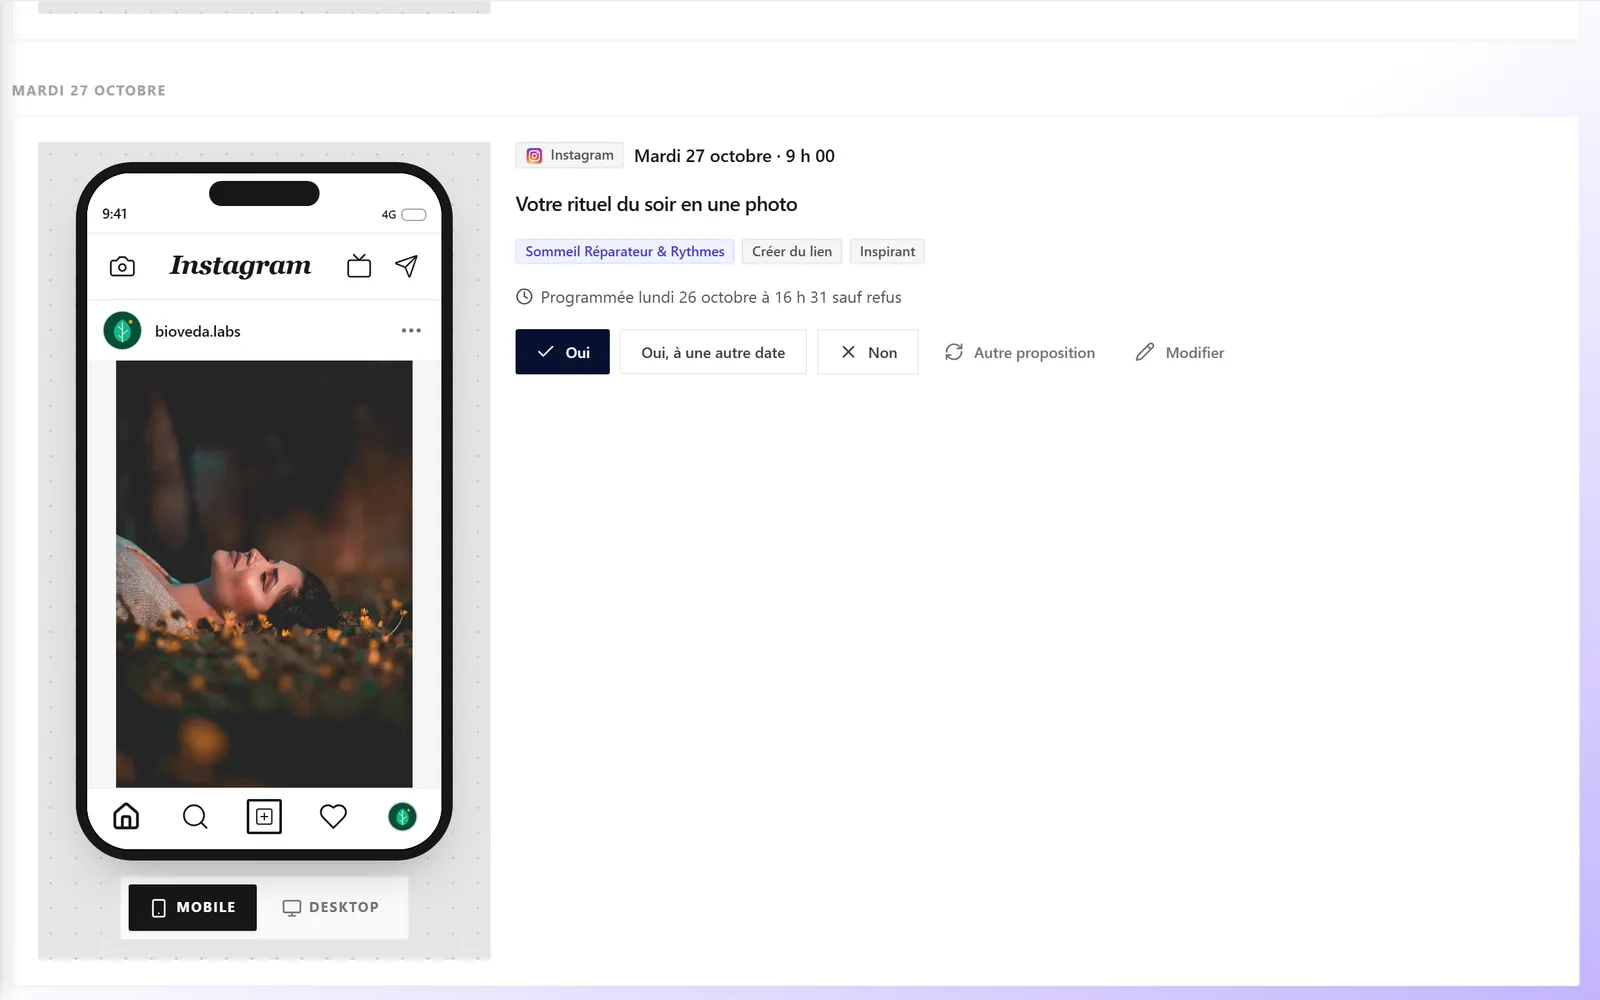Click the clock icon beside Programmée

[x=524, y=297]
